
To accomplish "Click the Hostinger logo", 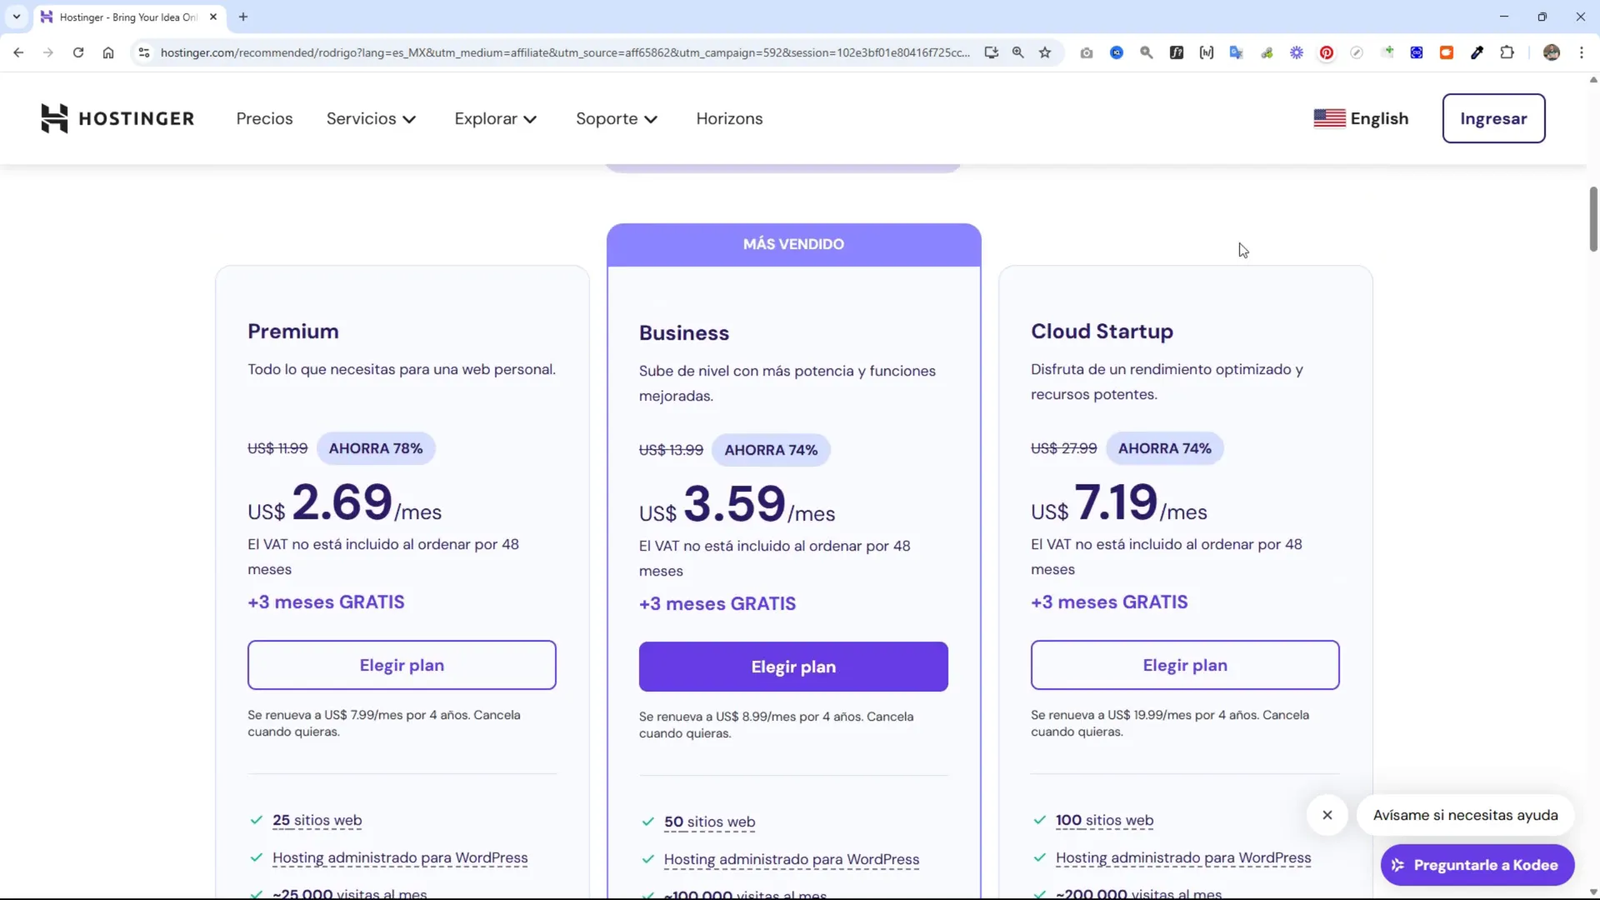I will (x=117, y=118).
